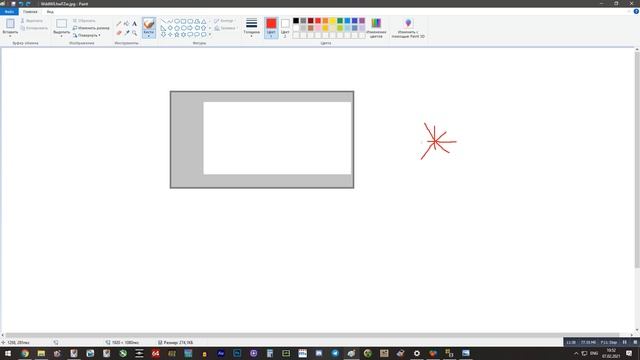Choose the Down arrow shape
Viewport: 640px width, 360px height.
click(x=163, y=34)
